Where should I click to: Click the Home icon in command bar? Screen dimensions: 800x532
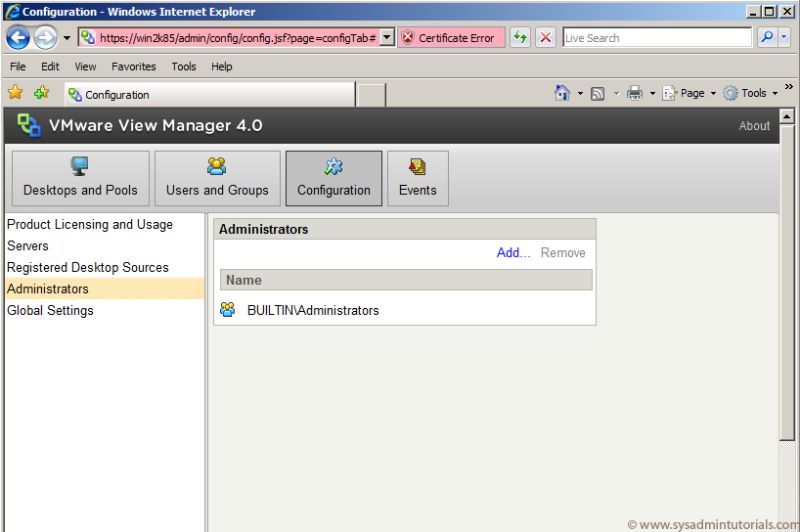562,93
